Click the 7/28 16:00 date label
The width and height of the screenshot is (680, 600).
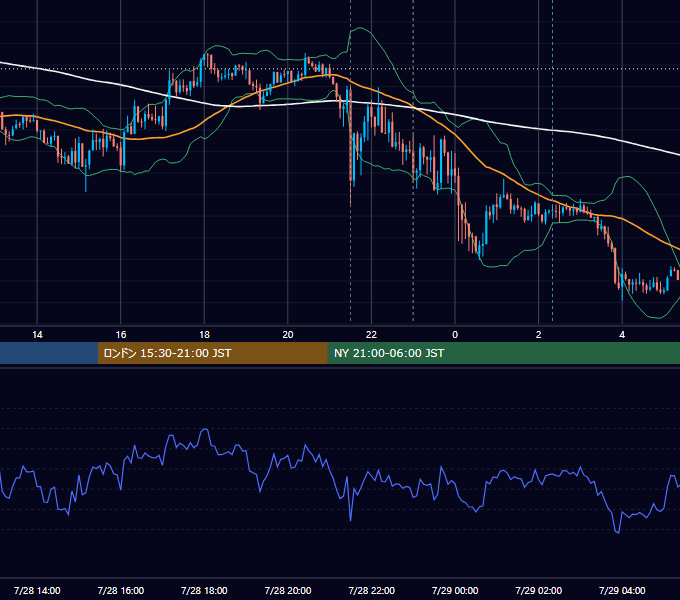pos(121,590)
